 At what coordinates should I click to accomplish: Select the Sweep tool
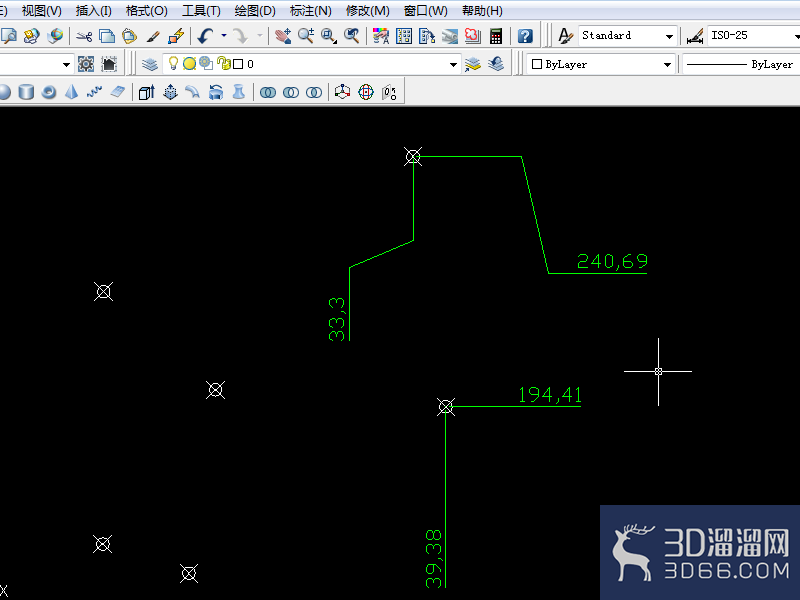pos(193,92)
